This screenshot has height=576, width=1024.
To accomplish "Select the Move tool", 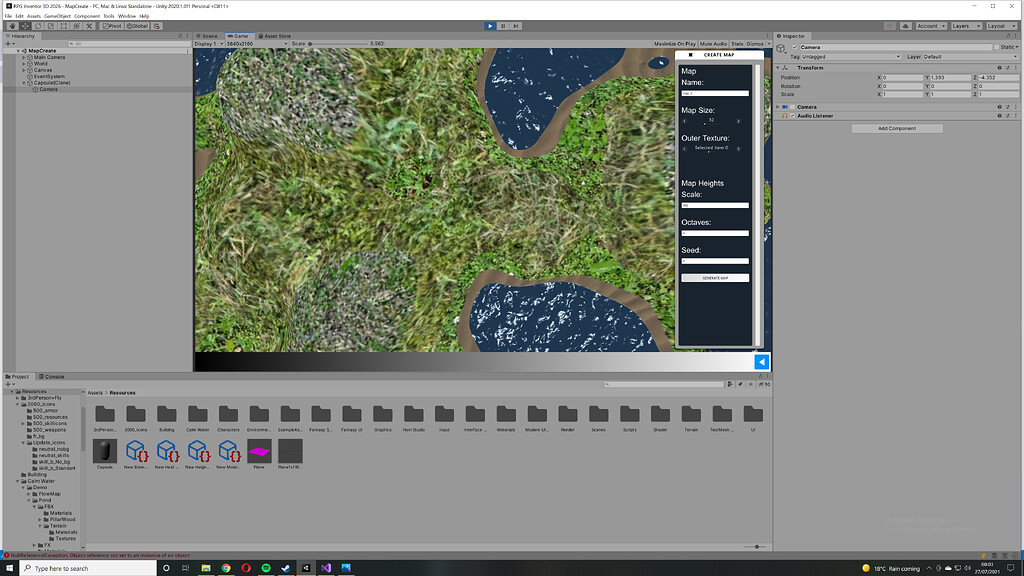I will click(x=25, y=25).
